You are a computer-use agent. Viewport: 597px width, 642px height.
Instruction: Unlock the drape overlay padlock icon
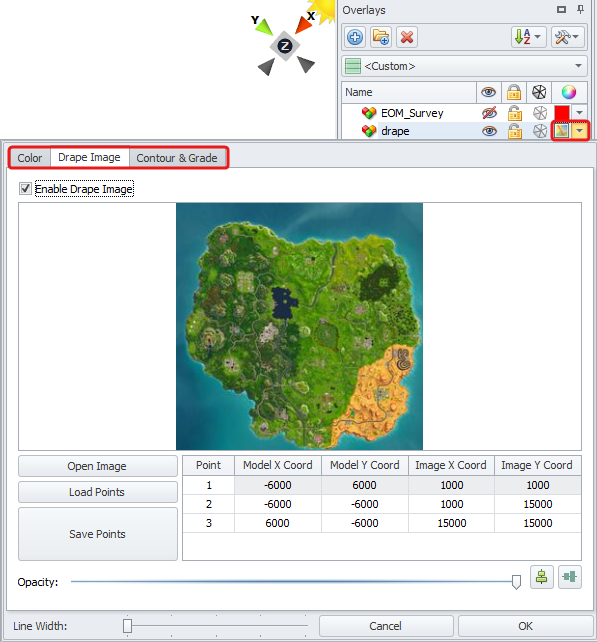(514, 131)
